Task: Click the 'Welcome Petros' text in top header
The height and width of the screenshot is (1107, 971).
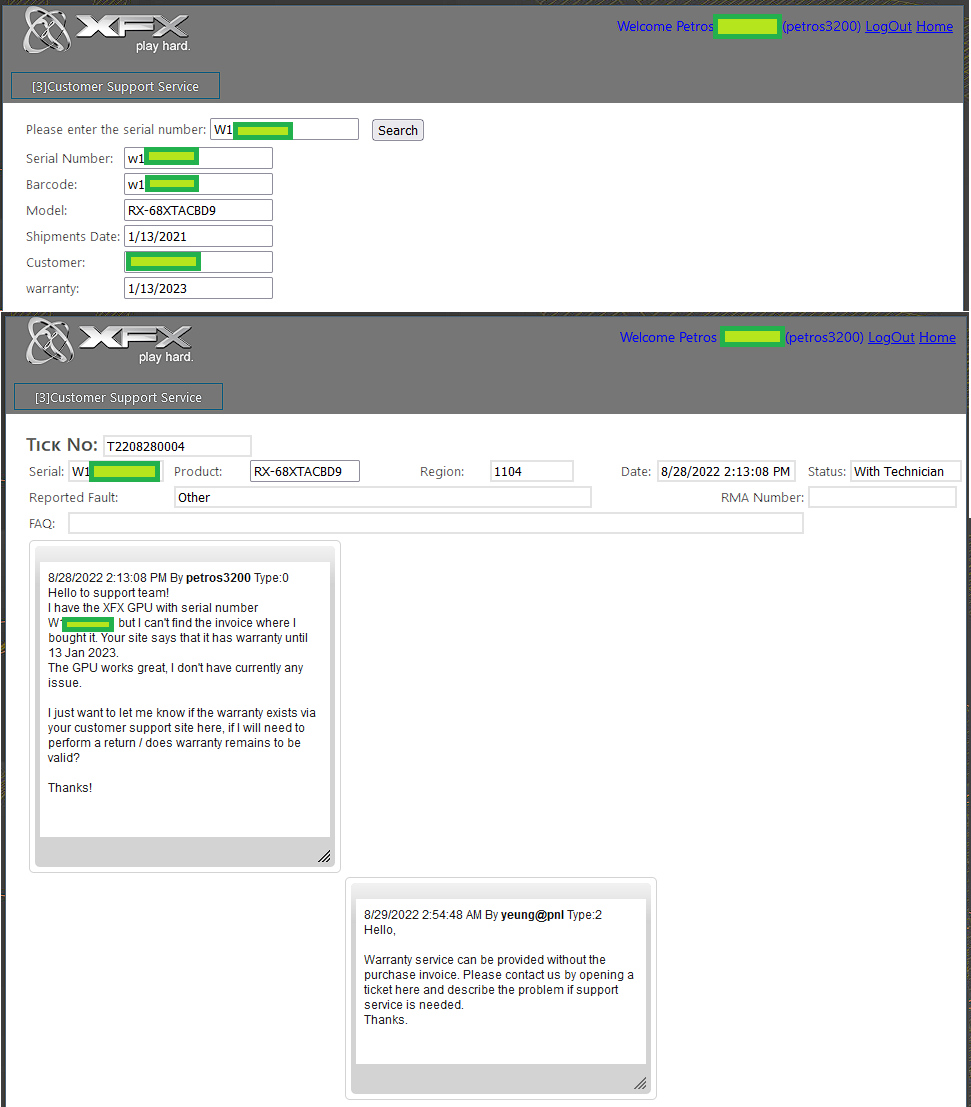Action: [665, 26]
